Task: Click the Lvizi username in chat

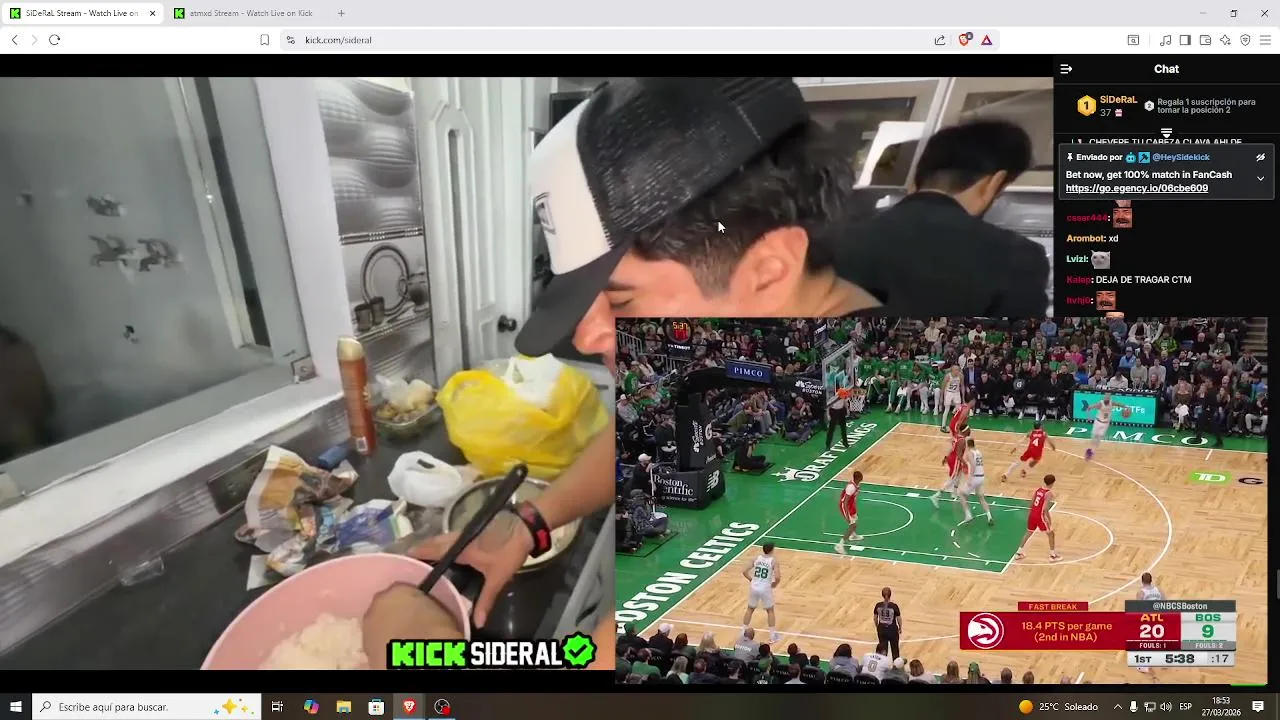Action: coord(1076,259)
